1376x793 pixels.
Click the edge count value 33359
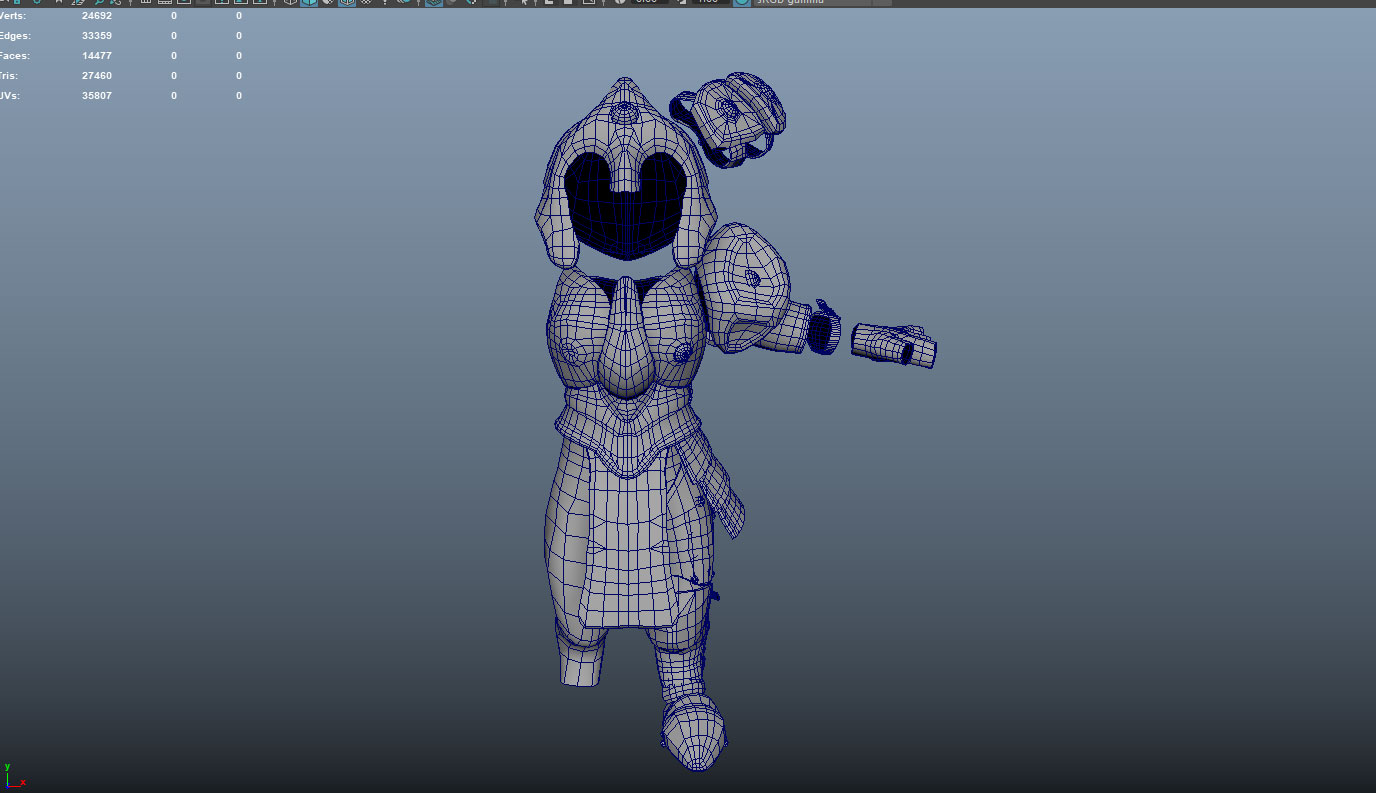97,36
